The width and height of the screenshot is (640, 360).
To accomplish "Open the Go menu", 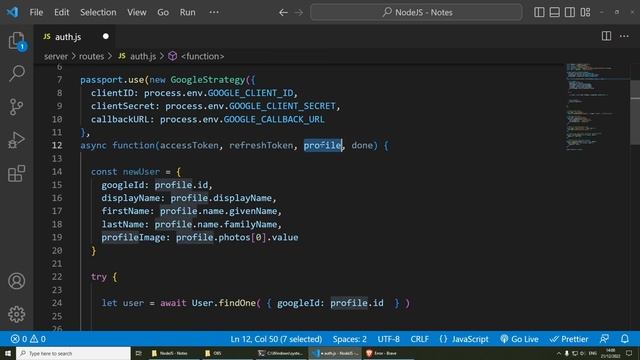I will (x=163, y=12).
